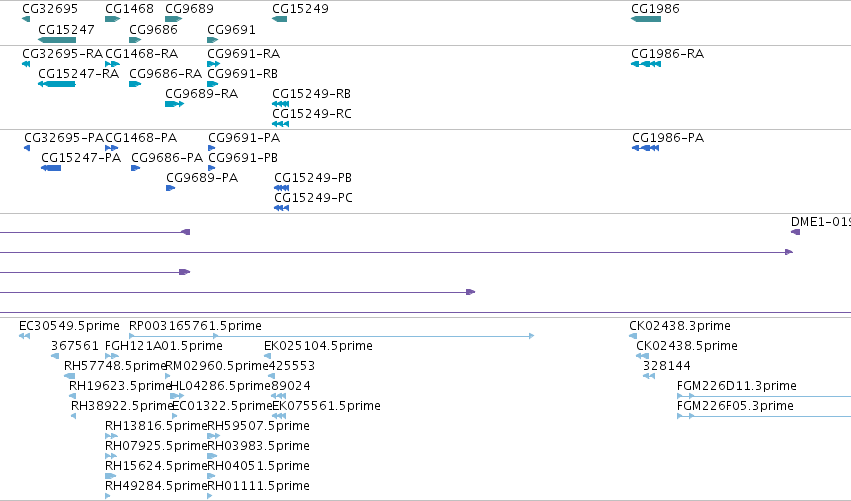The width and height of the screenshot is (851, 501).
Task: Click the CG32695-PA protein label
Action: point(64,138)
